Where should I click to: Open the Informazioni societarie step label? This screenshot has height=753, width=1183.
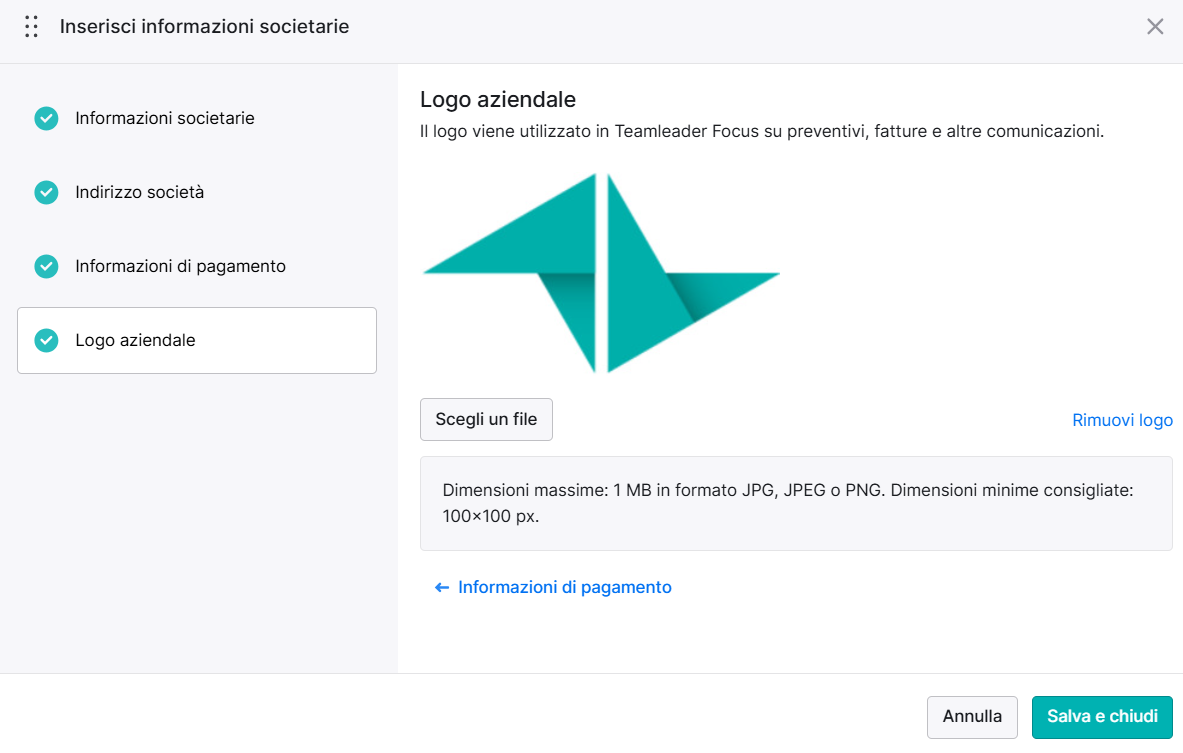164,118
